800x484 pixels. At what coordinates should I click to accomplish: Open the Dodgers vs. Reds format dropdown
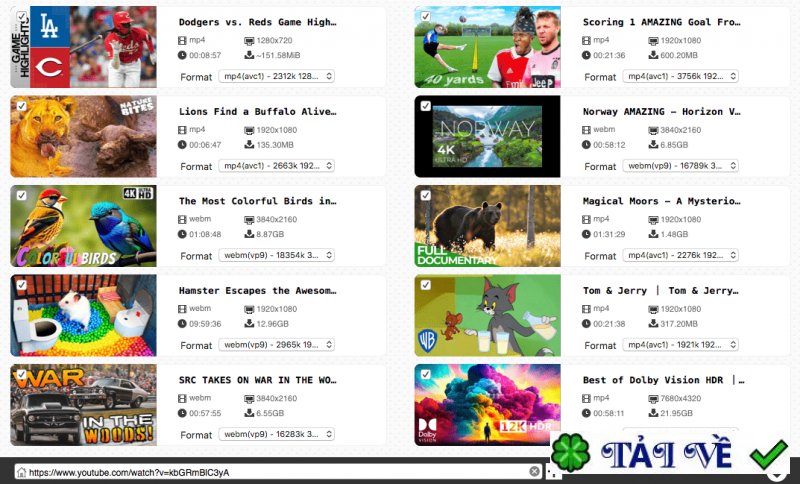click(277, 76)
